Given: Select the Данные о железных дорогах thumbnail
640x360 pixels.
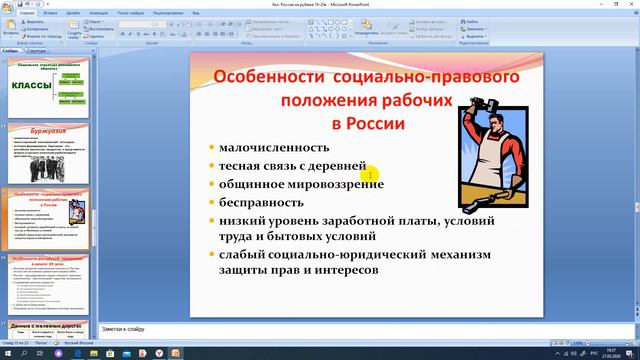Looking at the screenshot, I should [x=48, y=329].
